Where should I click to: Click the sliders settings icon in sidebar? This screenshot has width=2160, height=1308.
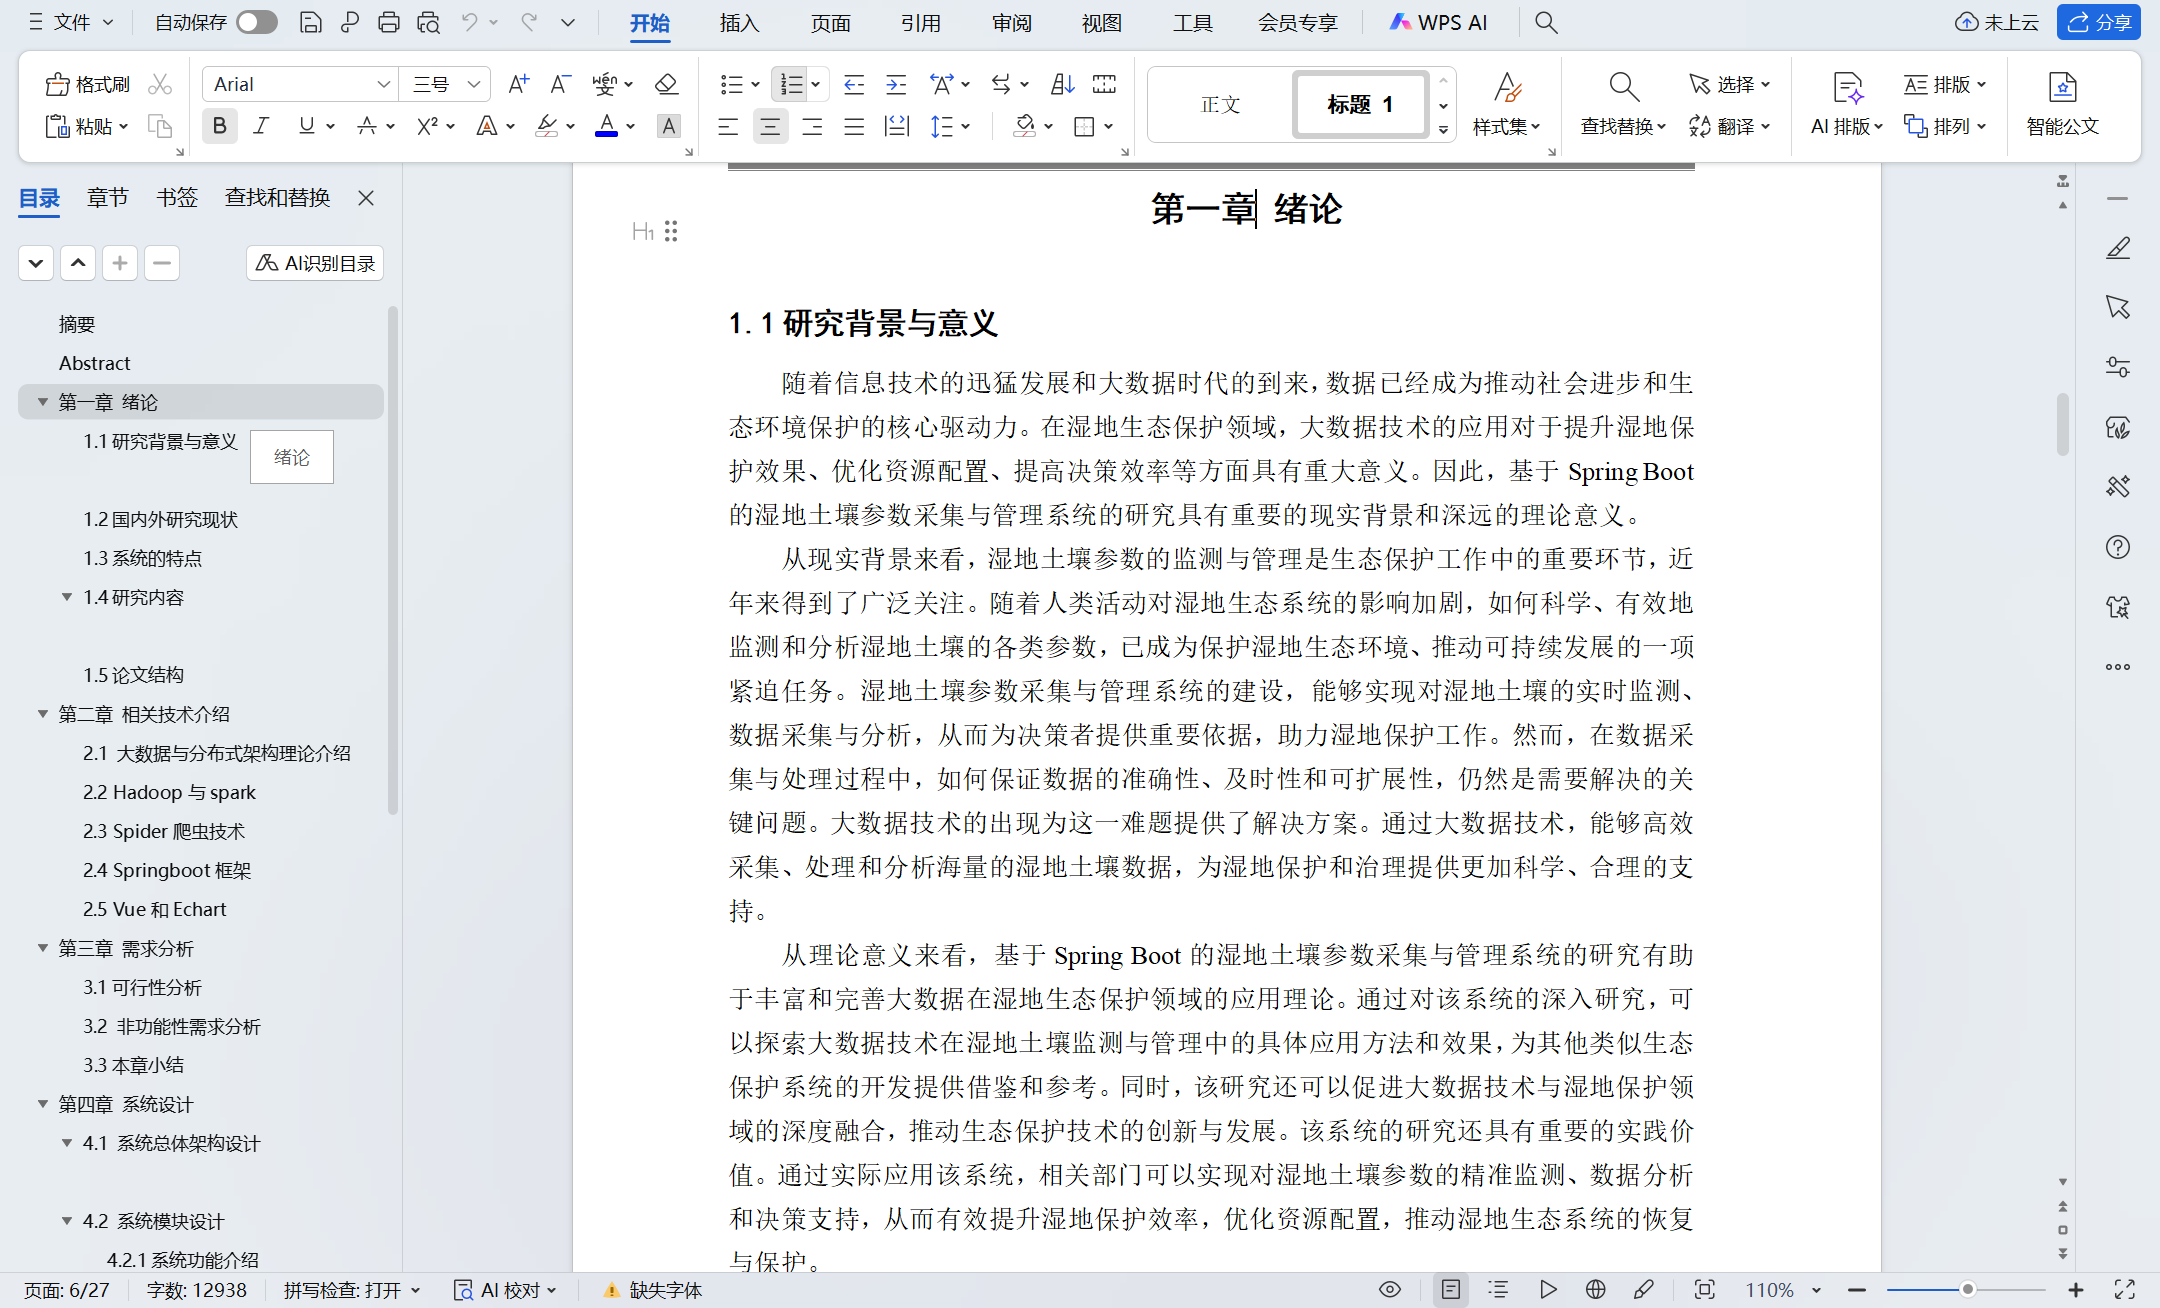point(2118,367)
